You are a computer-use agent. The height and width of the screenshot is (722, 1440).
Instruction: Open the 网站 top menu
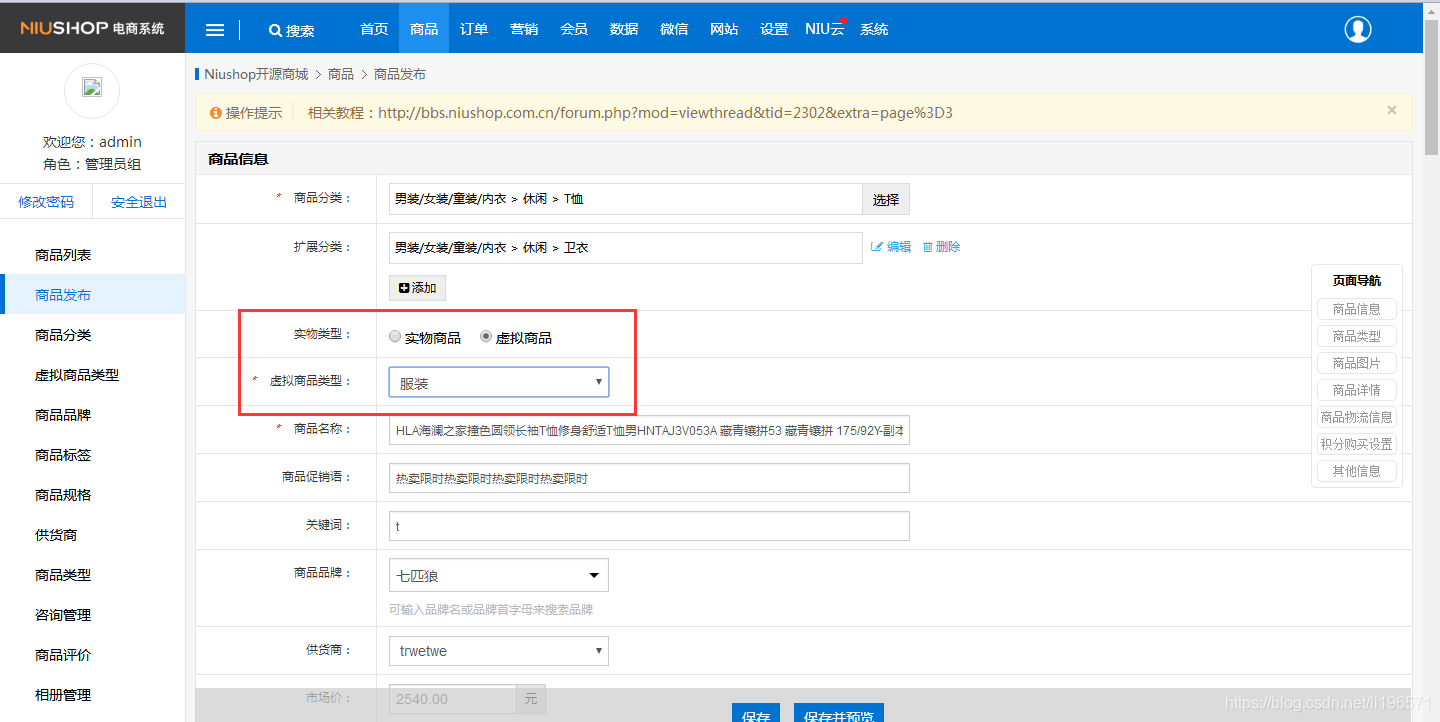(724, 30)
